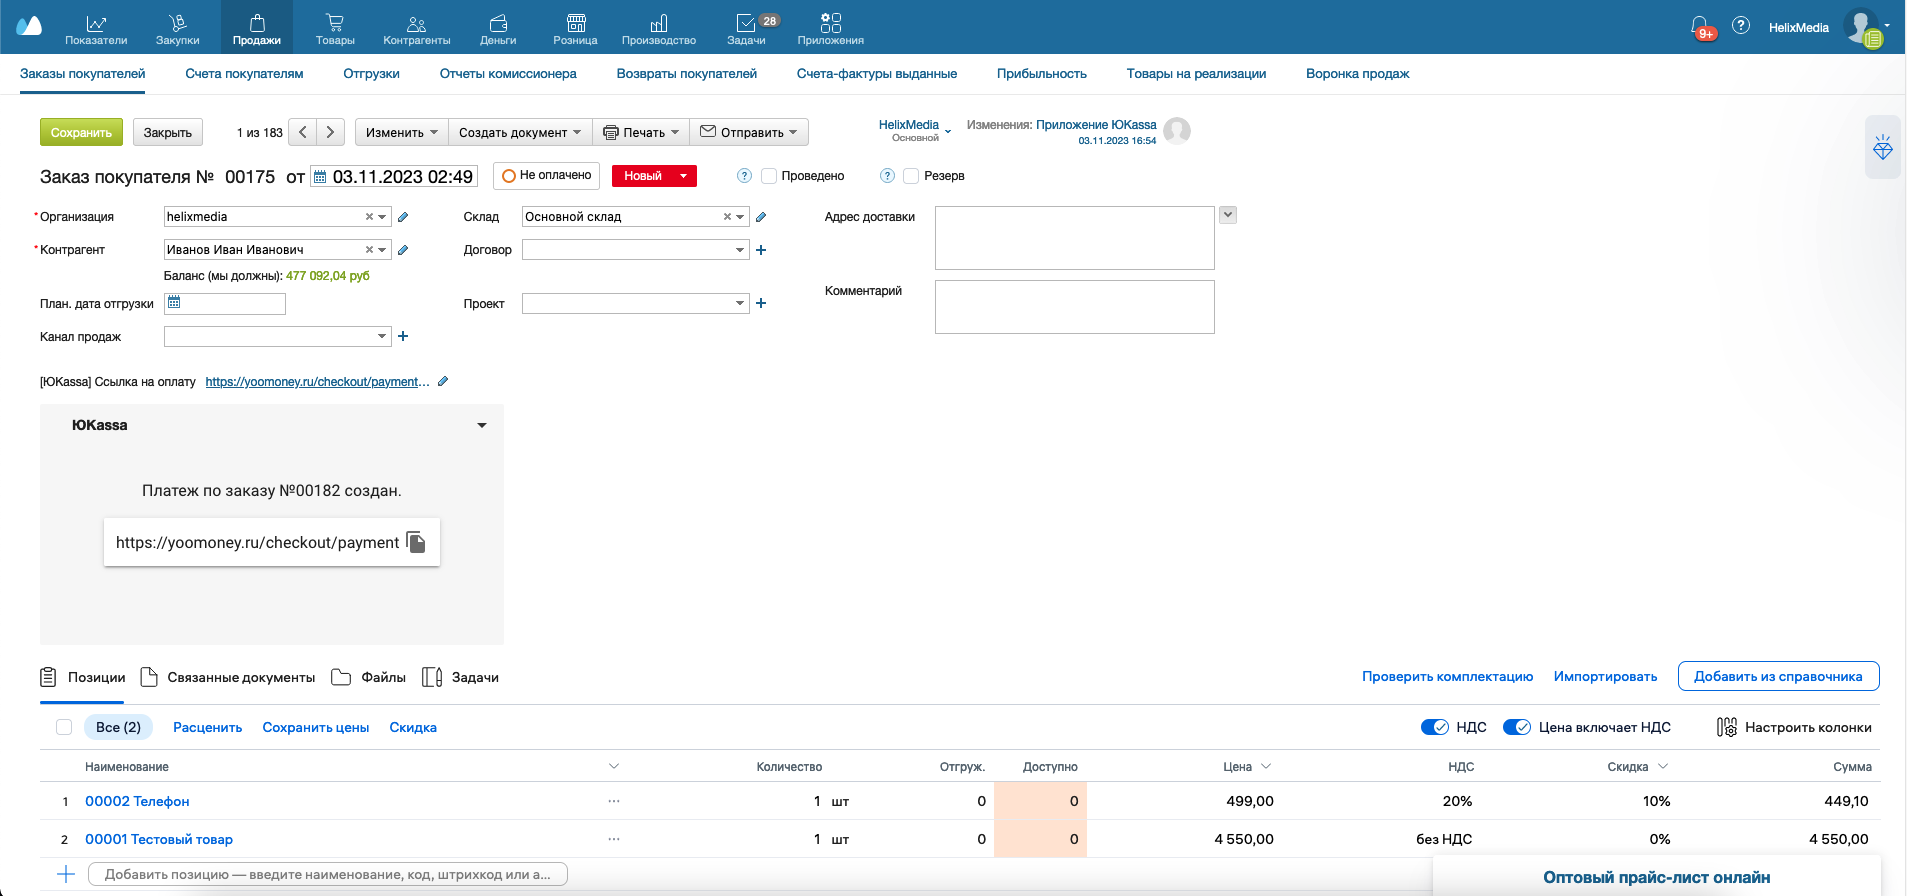Add new Договор with plus icon
Image resolution: width=1907 pixels, height=896 pixels.
coord(761,250)
